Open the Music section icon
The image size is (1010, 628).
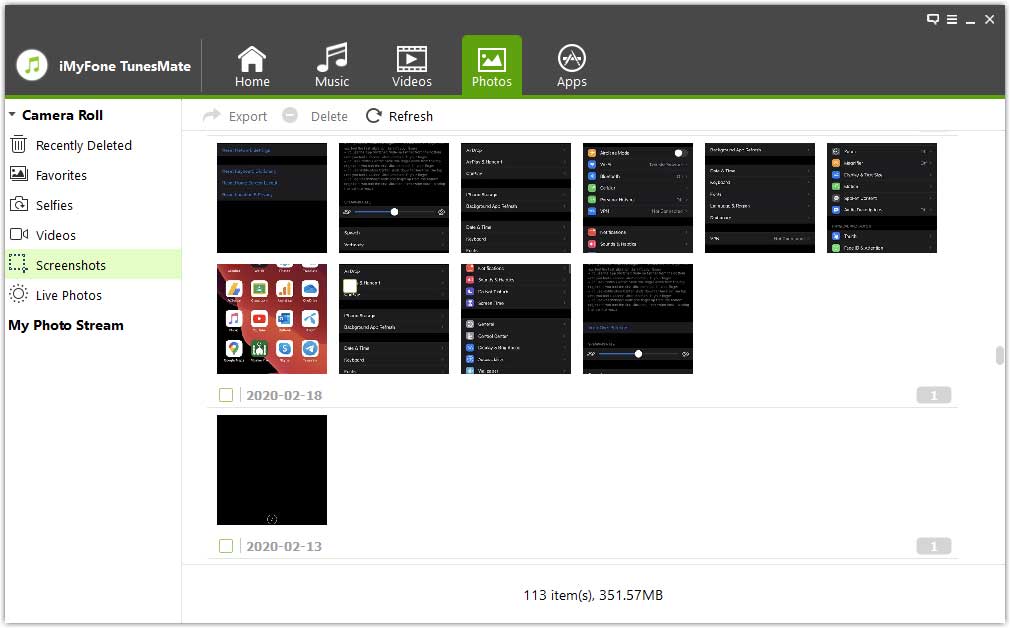pos(332,58)
